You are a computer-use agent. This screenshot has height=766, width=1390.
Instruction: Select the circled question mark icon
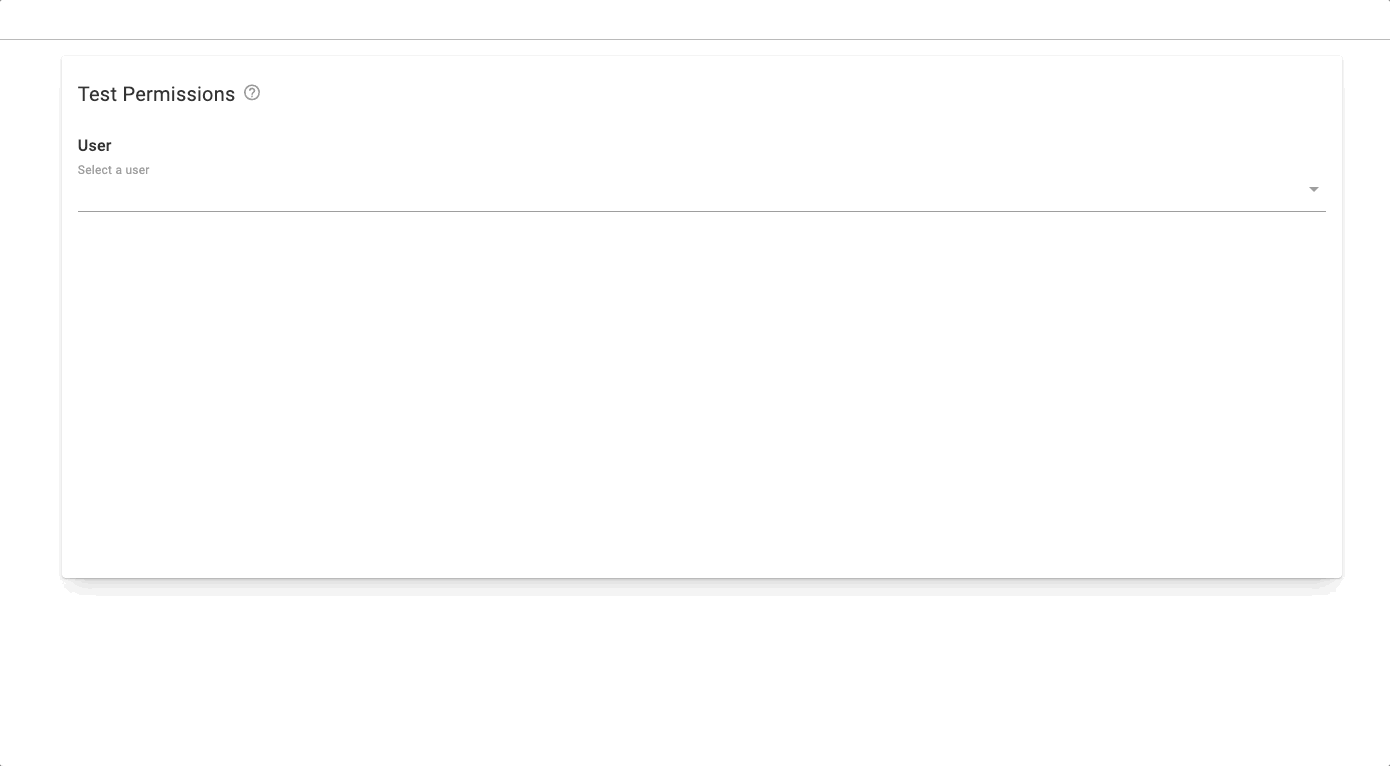click(x=252, y=93)
